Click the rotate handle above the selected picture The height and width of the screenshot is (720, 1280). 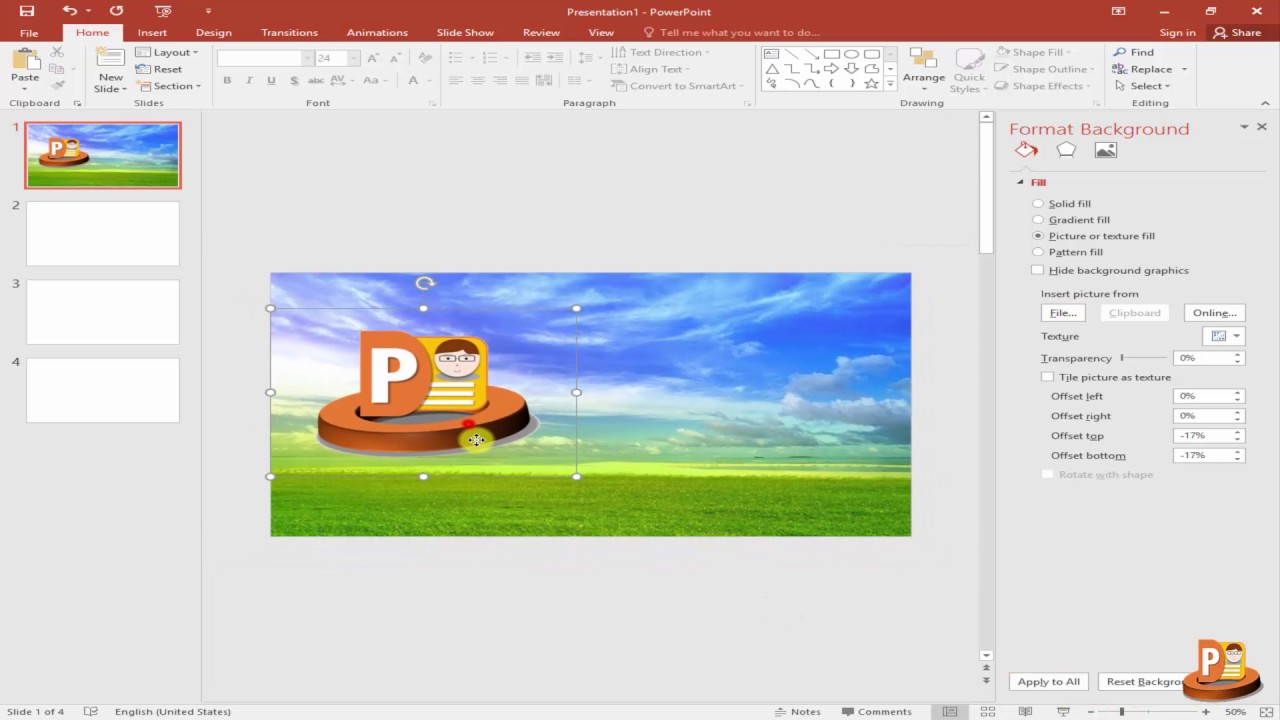[424, 284]
